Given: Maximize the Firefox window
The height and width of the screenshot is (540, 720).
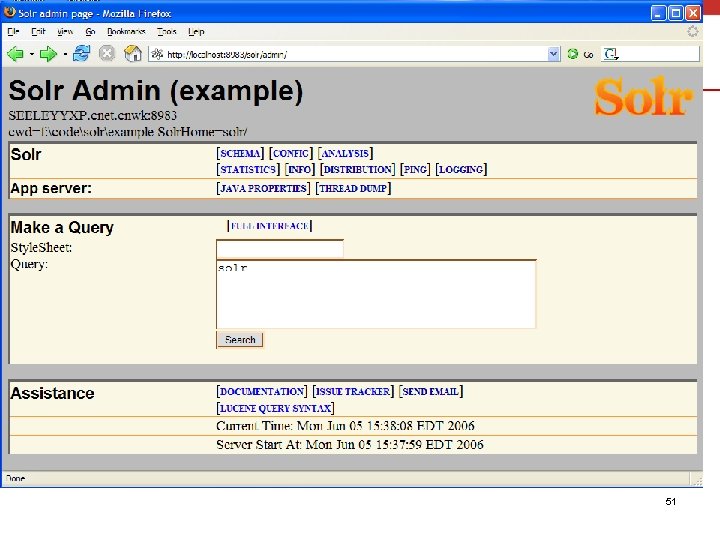Looking at the screenshot, I should click(675, 13).
